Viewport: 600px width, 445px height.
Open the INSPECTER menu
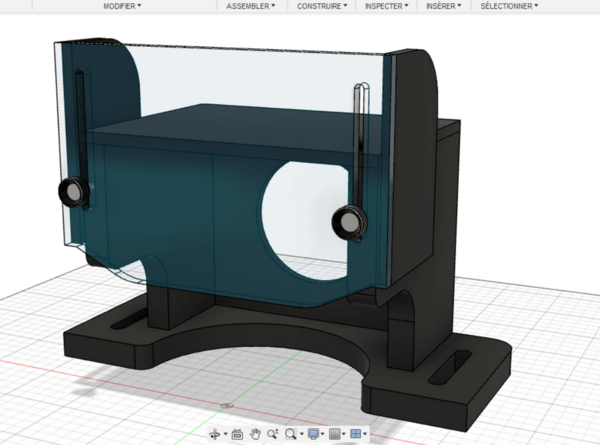[x=385, y=5]
